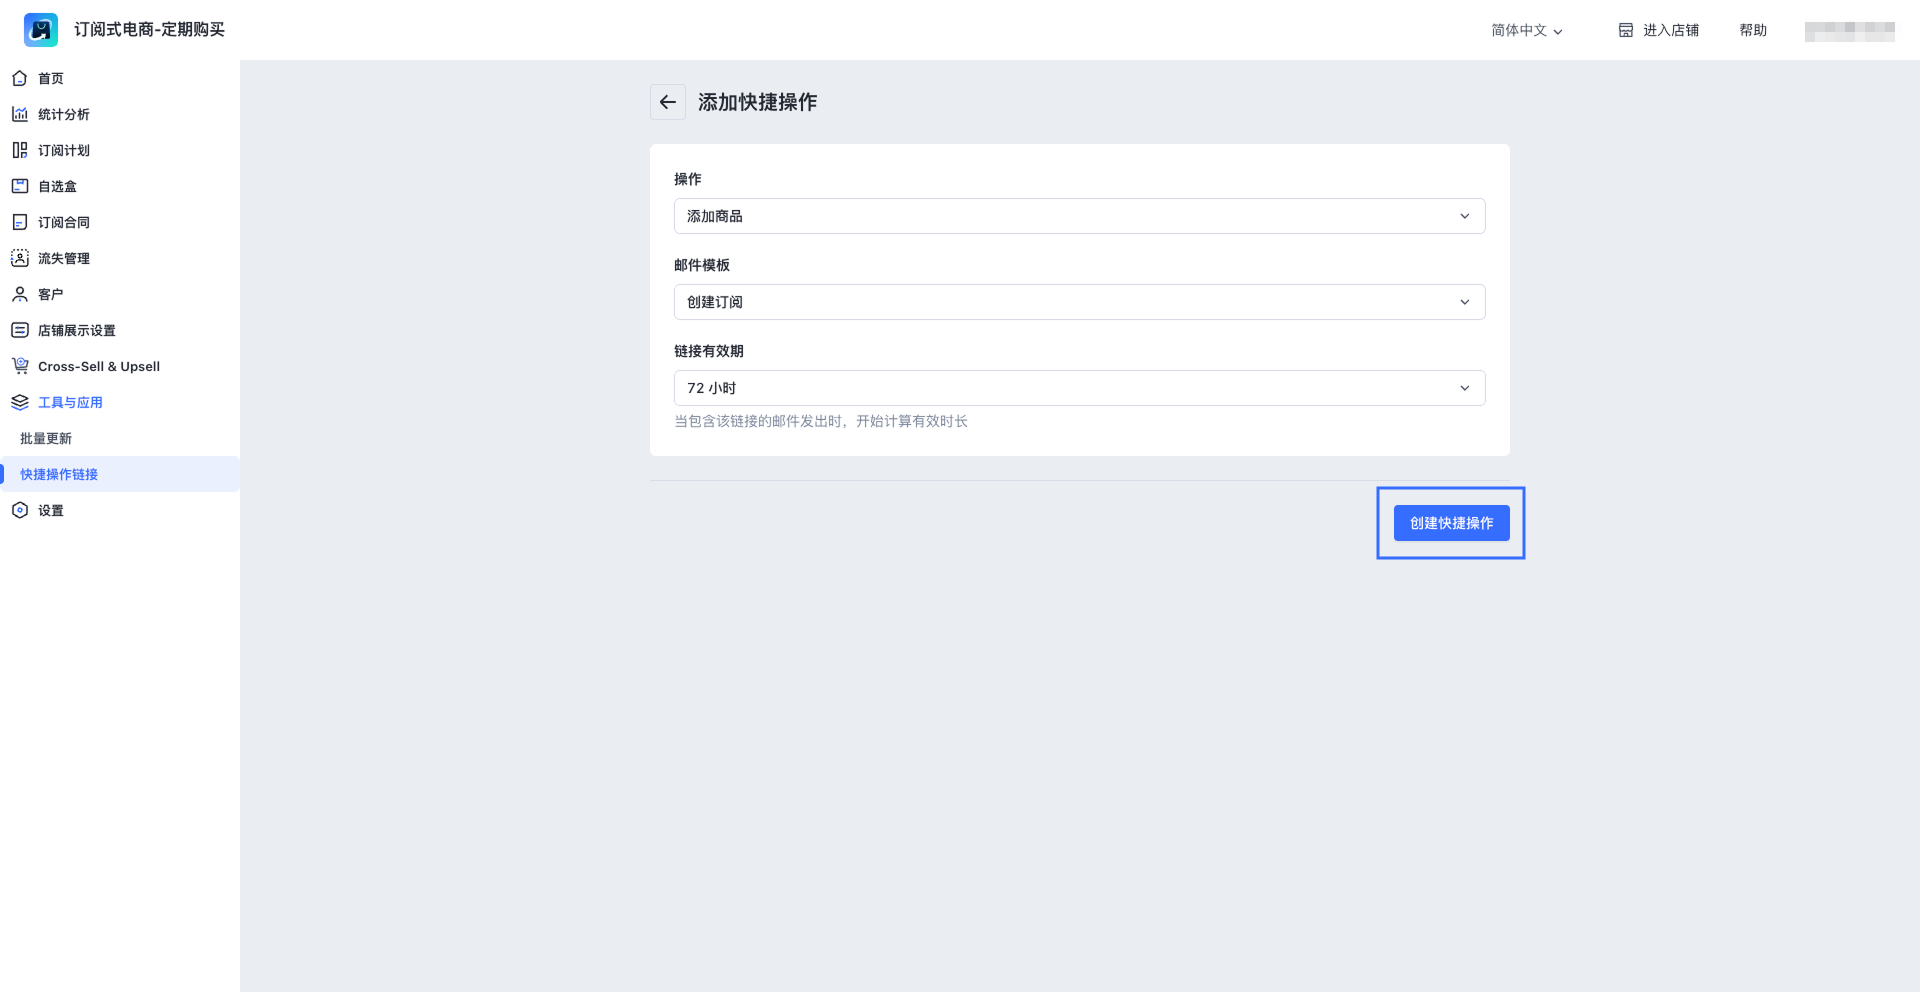Click the 客户 person icon

(19, 294)
